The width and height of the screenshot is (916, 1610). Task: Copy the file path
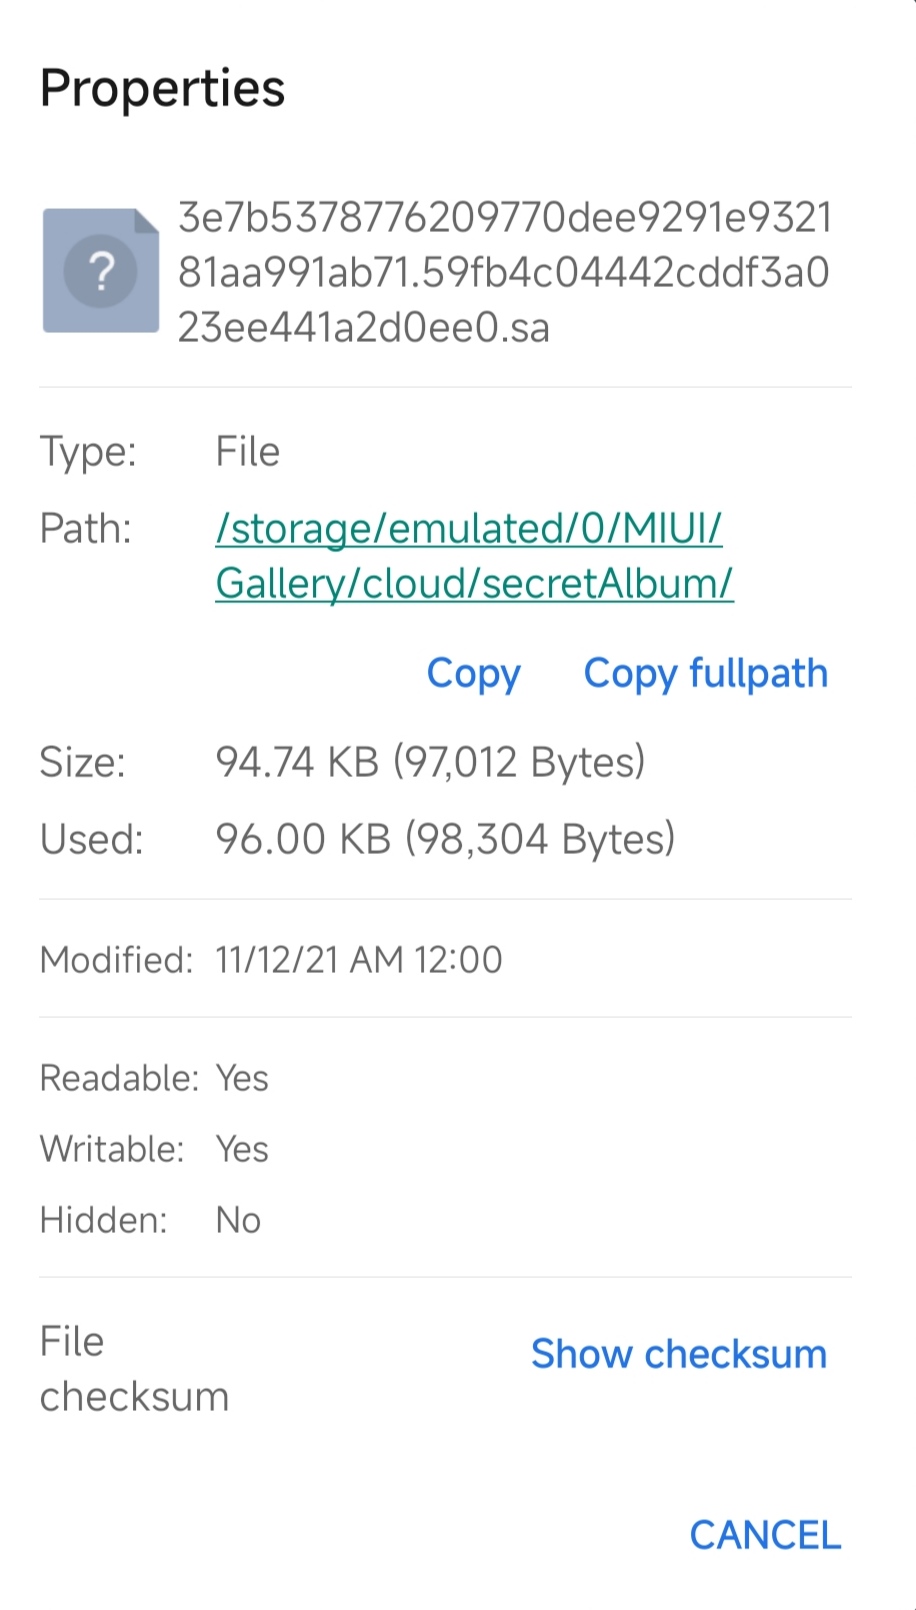click(474, 673)
